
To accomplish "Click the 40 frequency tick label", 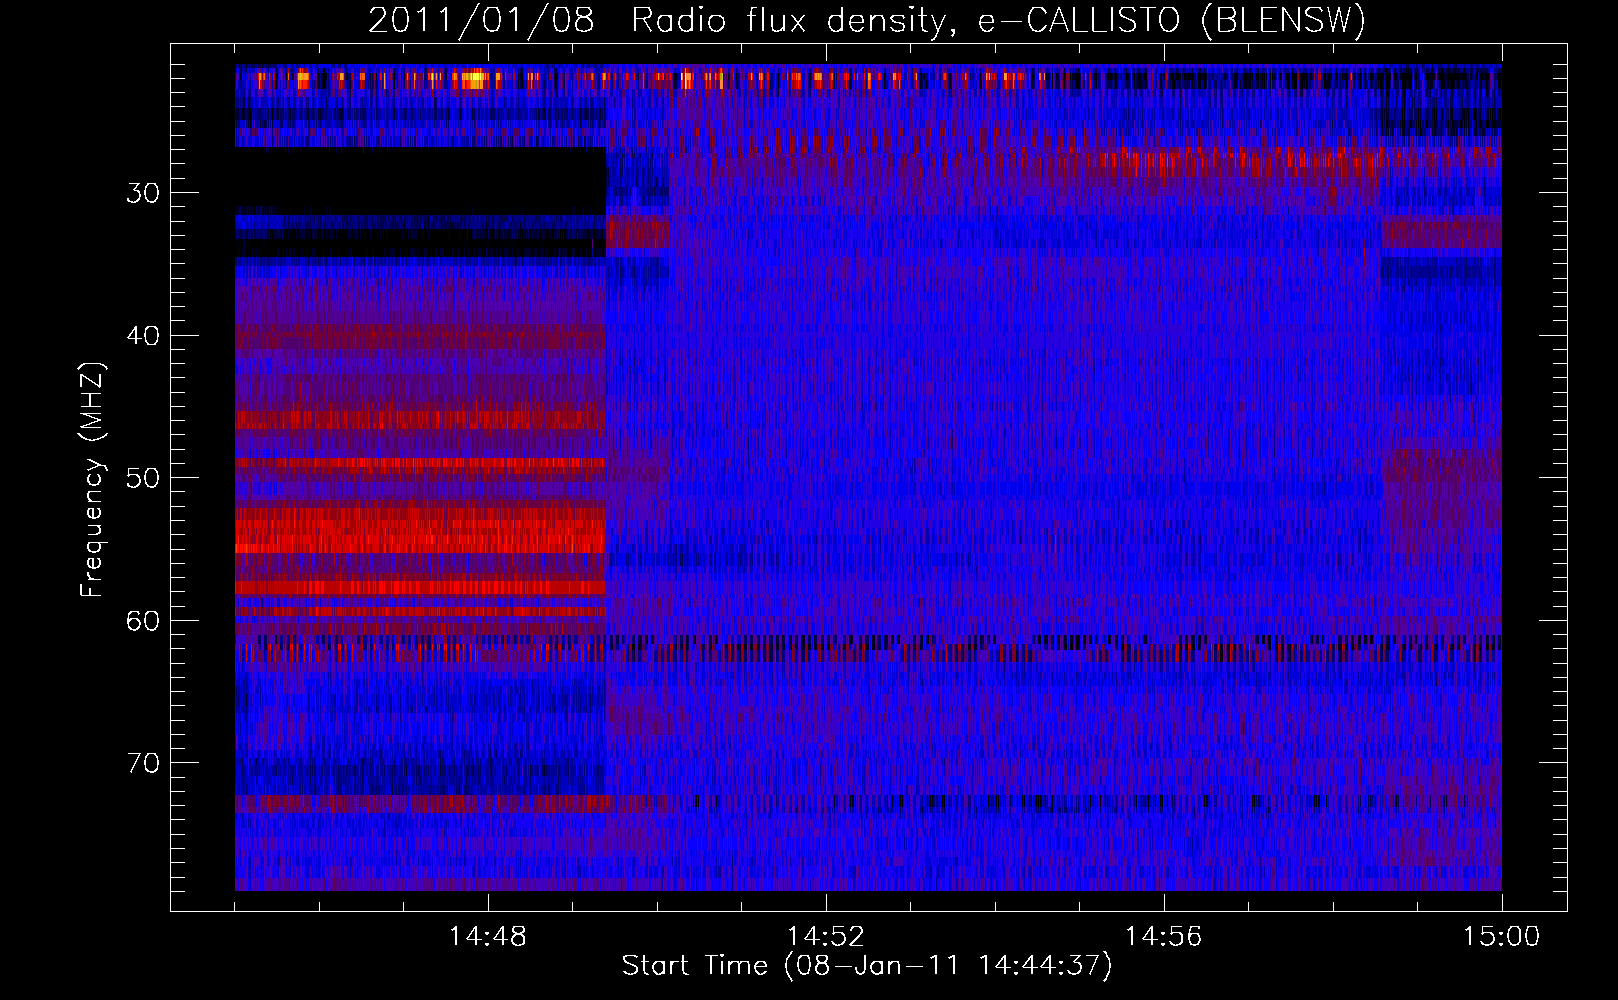I will pyautogui.click(x=143, y=336).
